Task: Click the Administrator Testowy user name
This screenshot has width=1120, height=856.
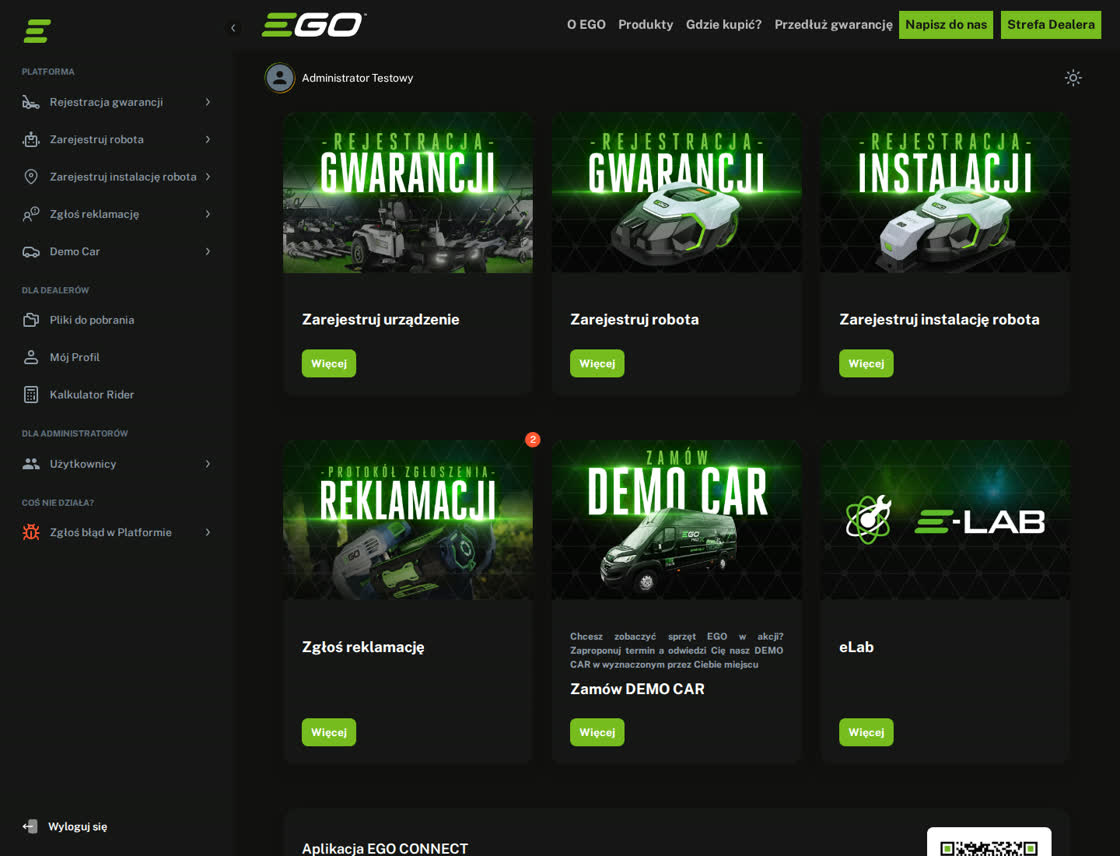Action: [x=357, y=78]
